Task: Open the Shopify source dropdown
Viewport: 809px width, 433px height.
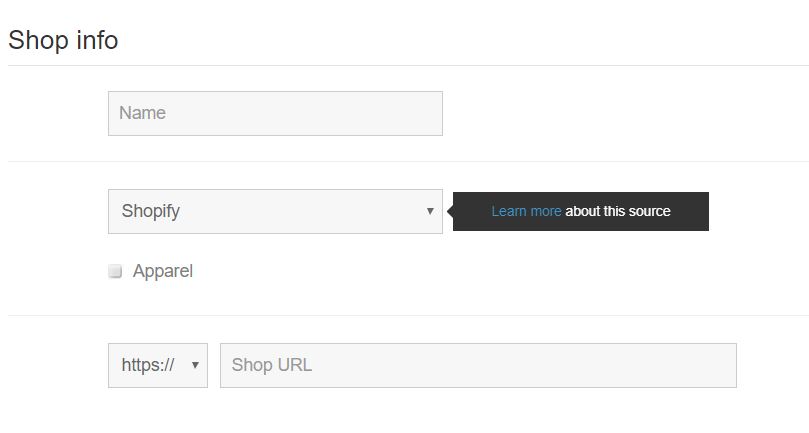Action: [275, 211]
